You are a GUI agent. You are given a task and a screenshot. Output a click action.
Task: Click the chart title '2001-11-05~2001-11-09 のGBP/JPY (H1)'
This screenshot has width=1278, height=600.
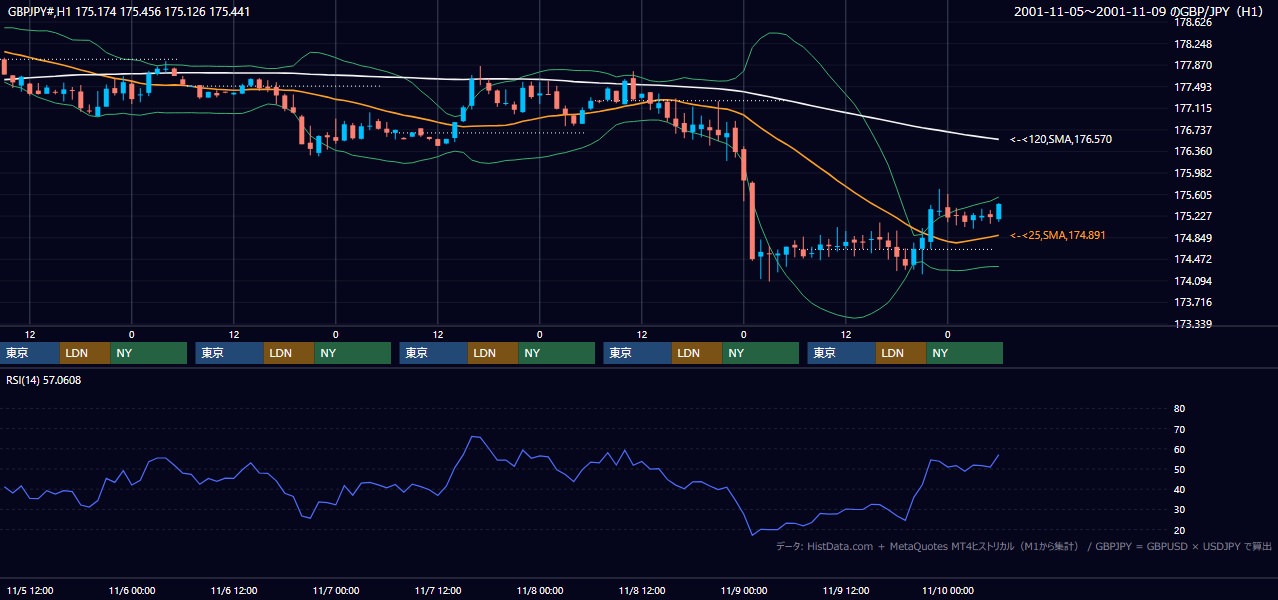(x=1141, y=12)
